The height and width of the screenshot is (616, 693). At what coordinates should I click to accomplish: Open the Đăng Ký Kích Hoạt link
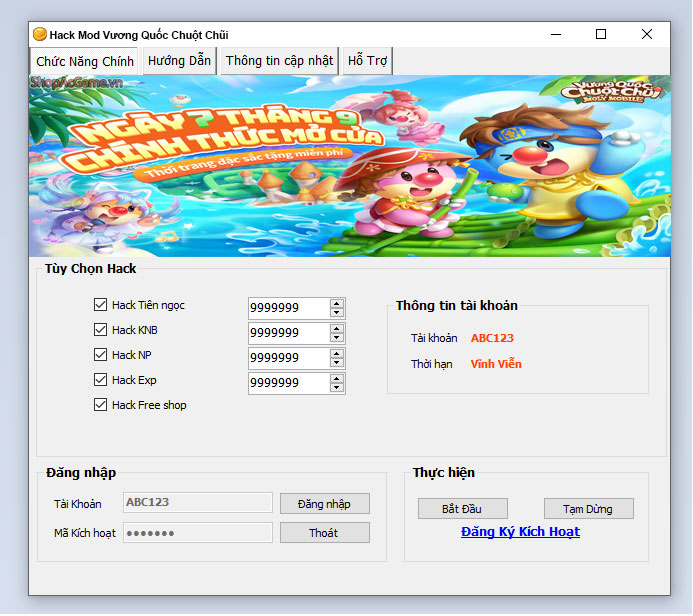click(520, 532)
